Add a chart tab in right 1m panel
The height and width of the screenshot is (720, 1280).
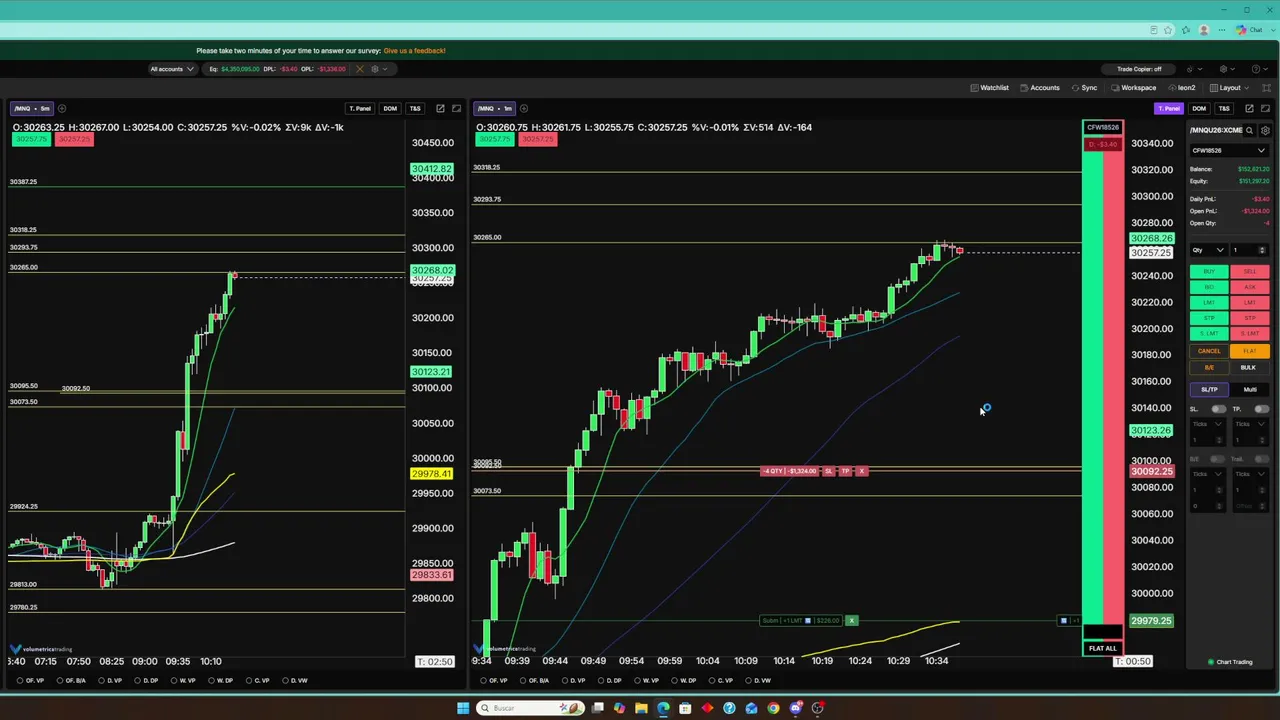[523, 108]
